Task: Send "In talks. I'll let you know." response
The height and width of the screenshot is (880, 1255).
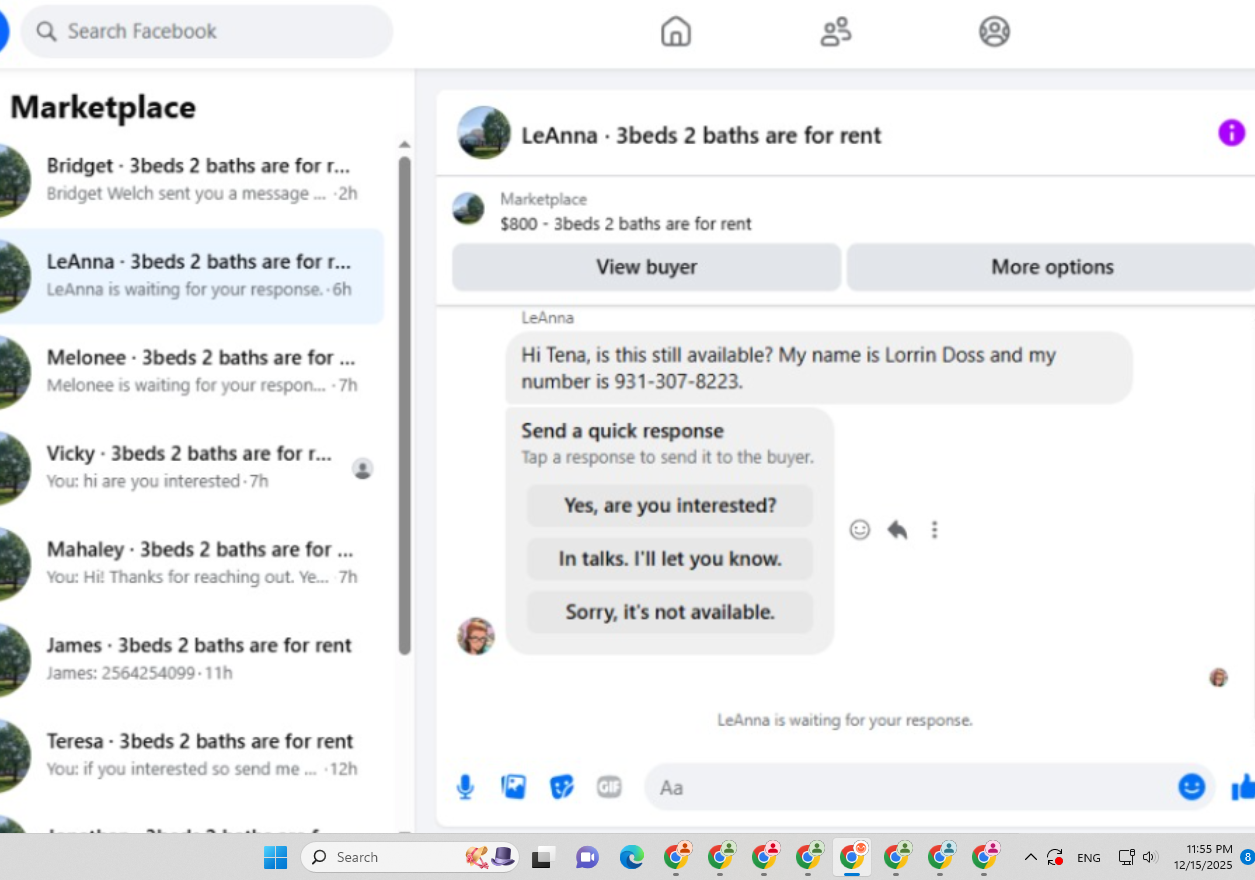Action: pos(670,559)
